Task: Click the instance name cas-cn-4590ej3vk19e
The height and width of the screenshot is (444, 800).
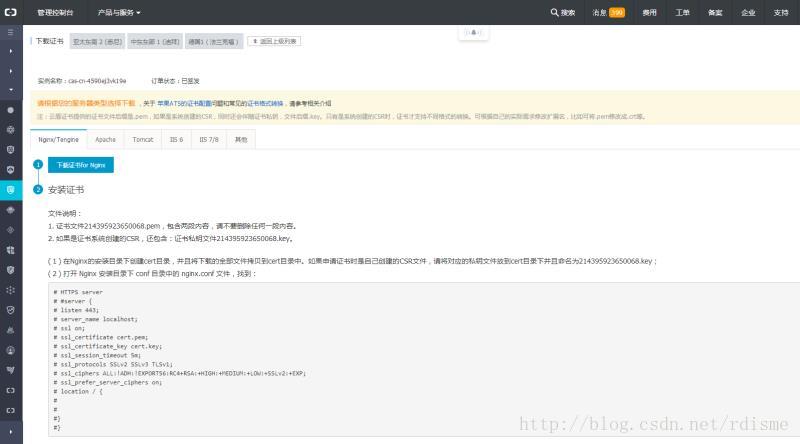Action: [x=97, y=81]
